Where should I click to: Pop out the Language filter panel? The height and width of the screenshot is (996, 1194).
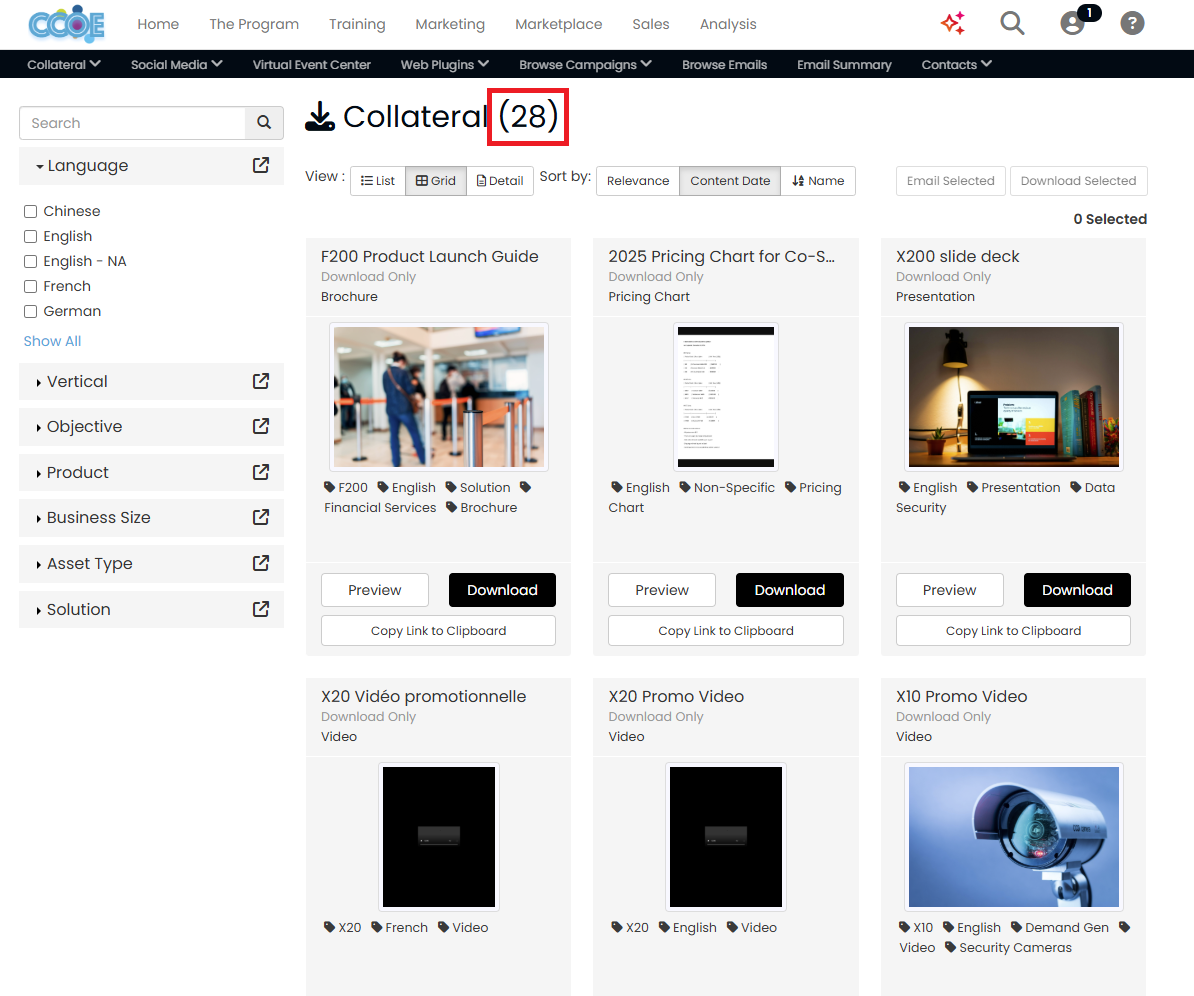point(261,165)
